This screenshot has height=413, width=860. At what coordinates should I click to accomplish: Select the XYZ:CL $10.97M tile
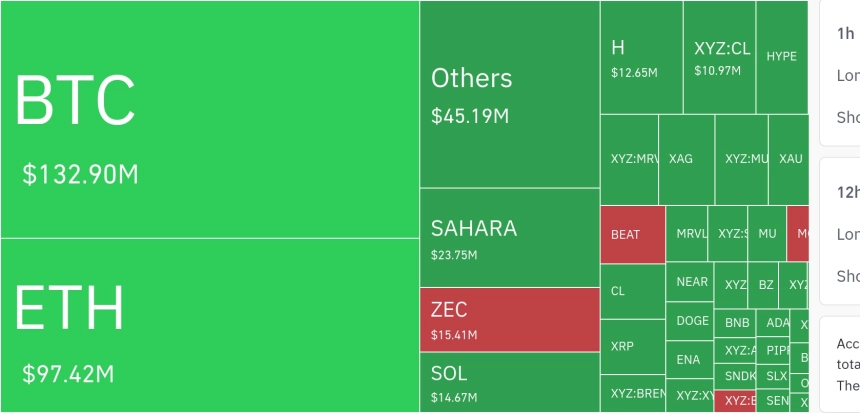720,58
